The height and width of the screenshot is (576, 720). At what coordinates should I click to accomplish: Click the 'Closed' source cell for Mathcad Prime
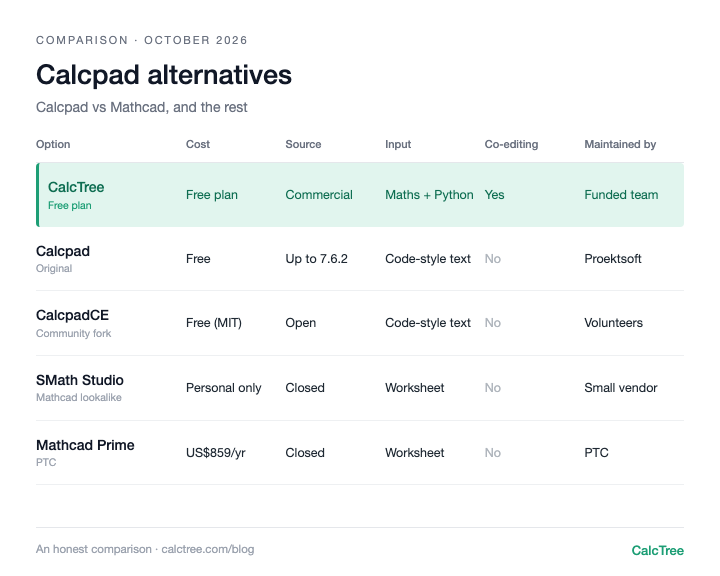pyautogui.click(x=304, y=453)
